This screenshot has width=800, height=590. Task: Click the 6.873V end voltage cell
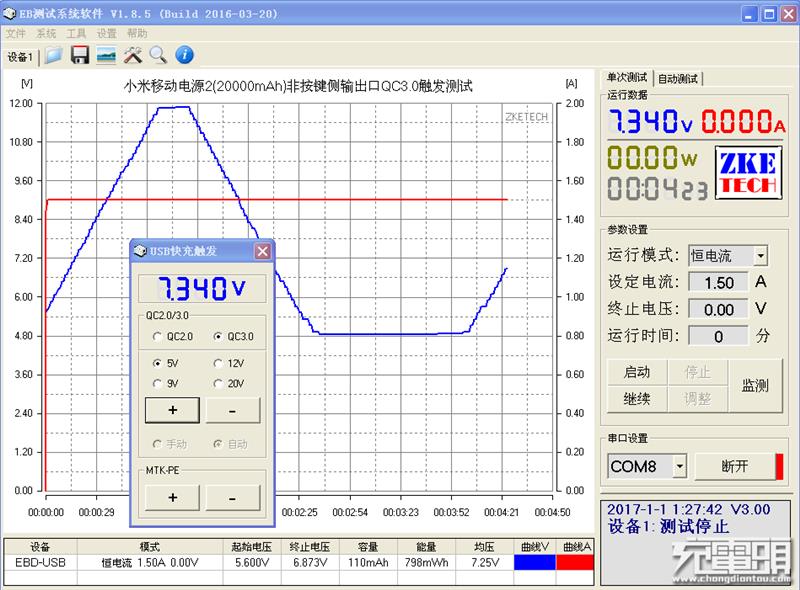click(310, 562)
